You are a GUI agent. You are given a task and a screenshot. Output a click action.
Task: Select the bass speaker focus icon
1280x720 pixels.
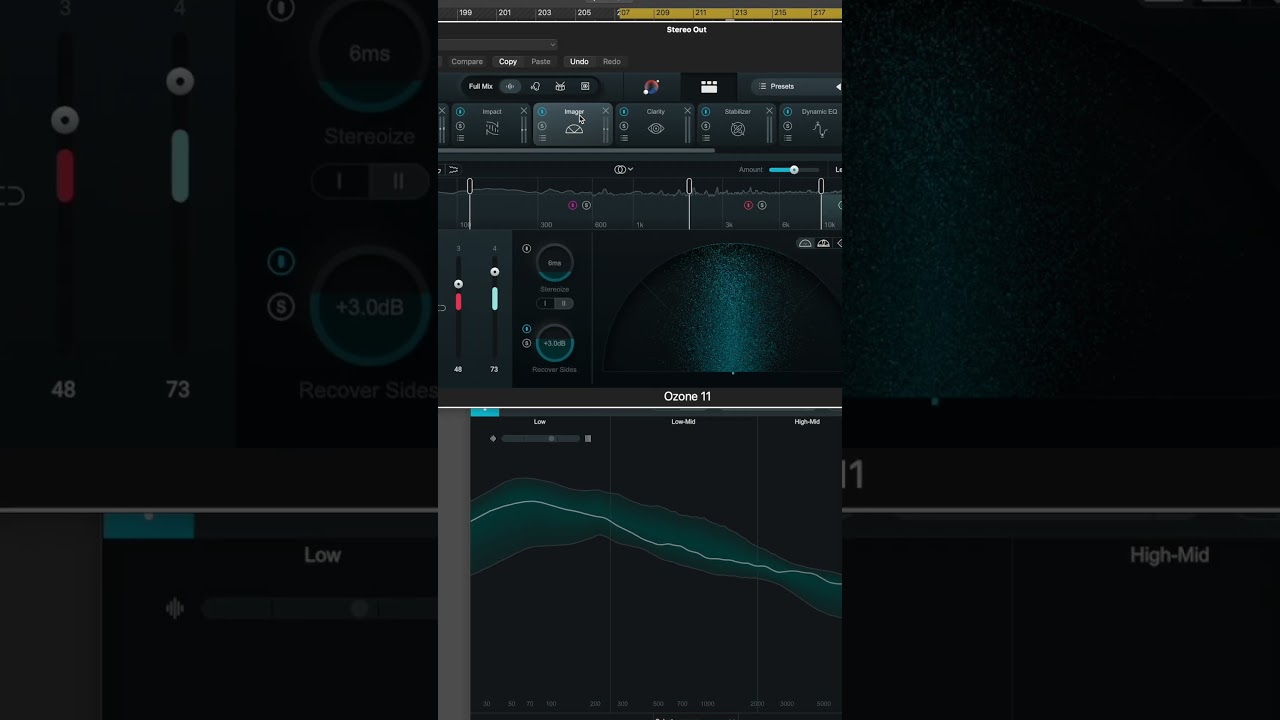point(585,86)
